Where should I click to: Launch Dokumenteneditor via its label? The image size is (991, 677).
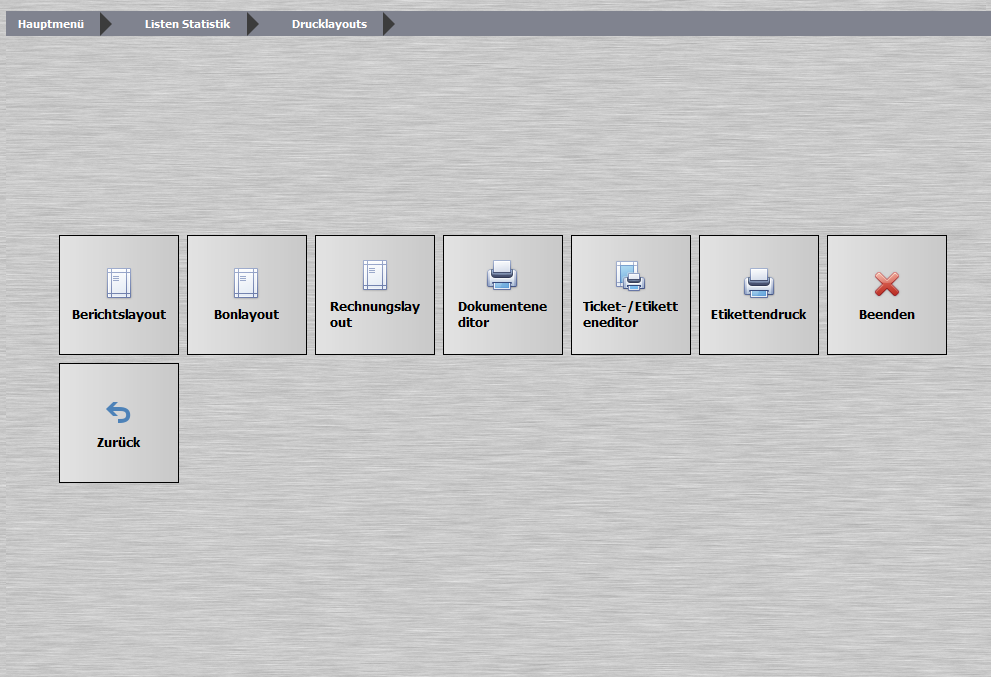tap(502, 314)
